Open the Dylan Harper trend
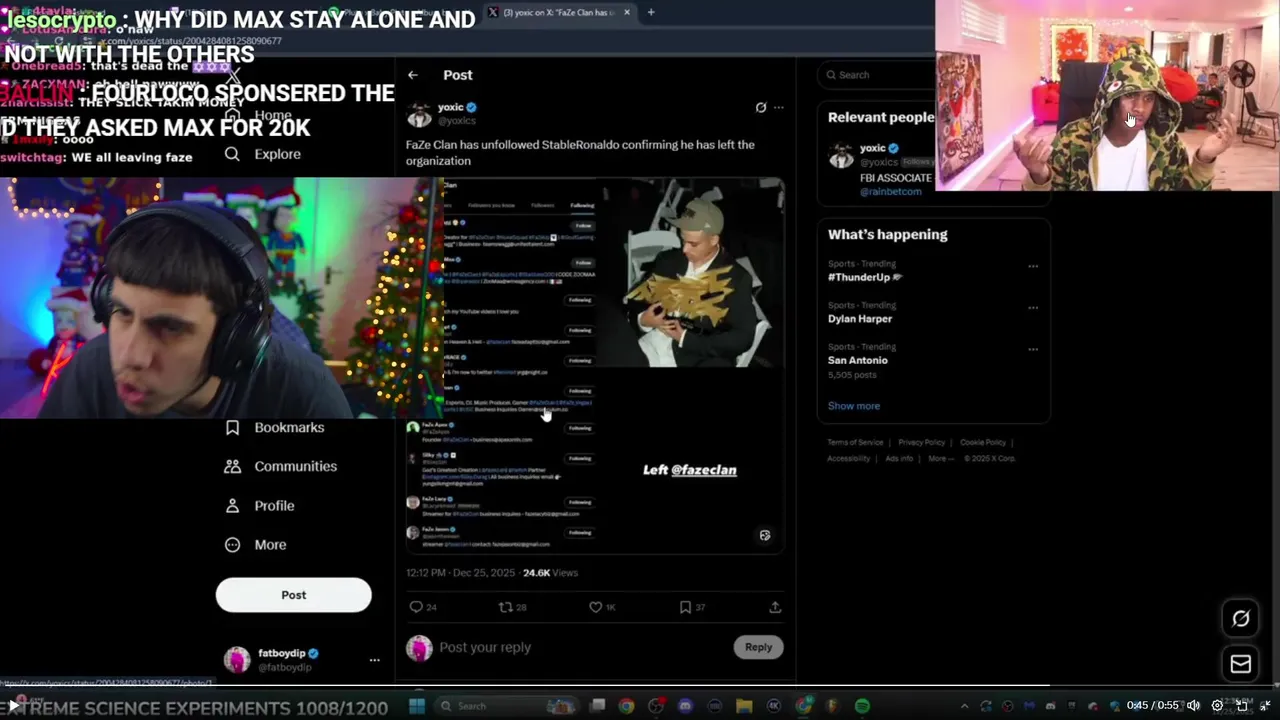 point(860,319)
